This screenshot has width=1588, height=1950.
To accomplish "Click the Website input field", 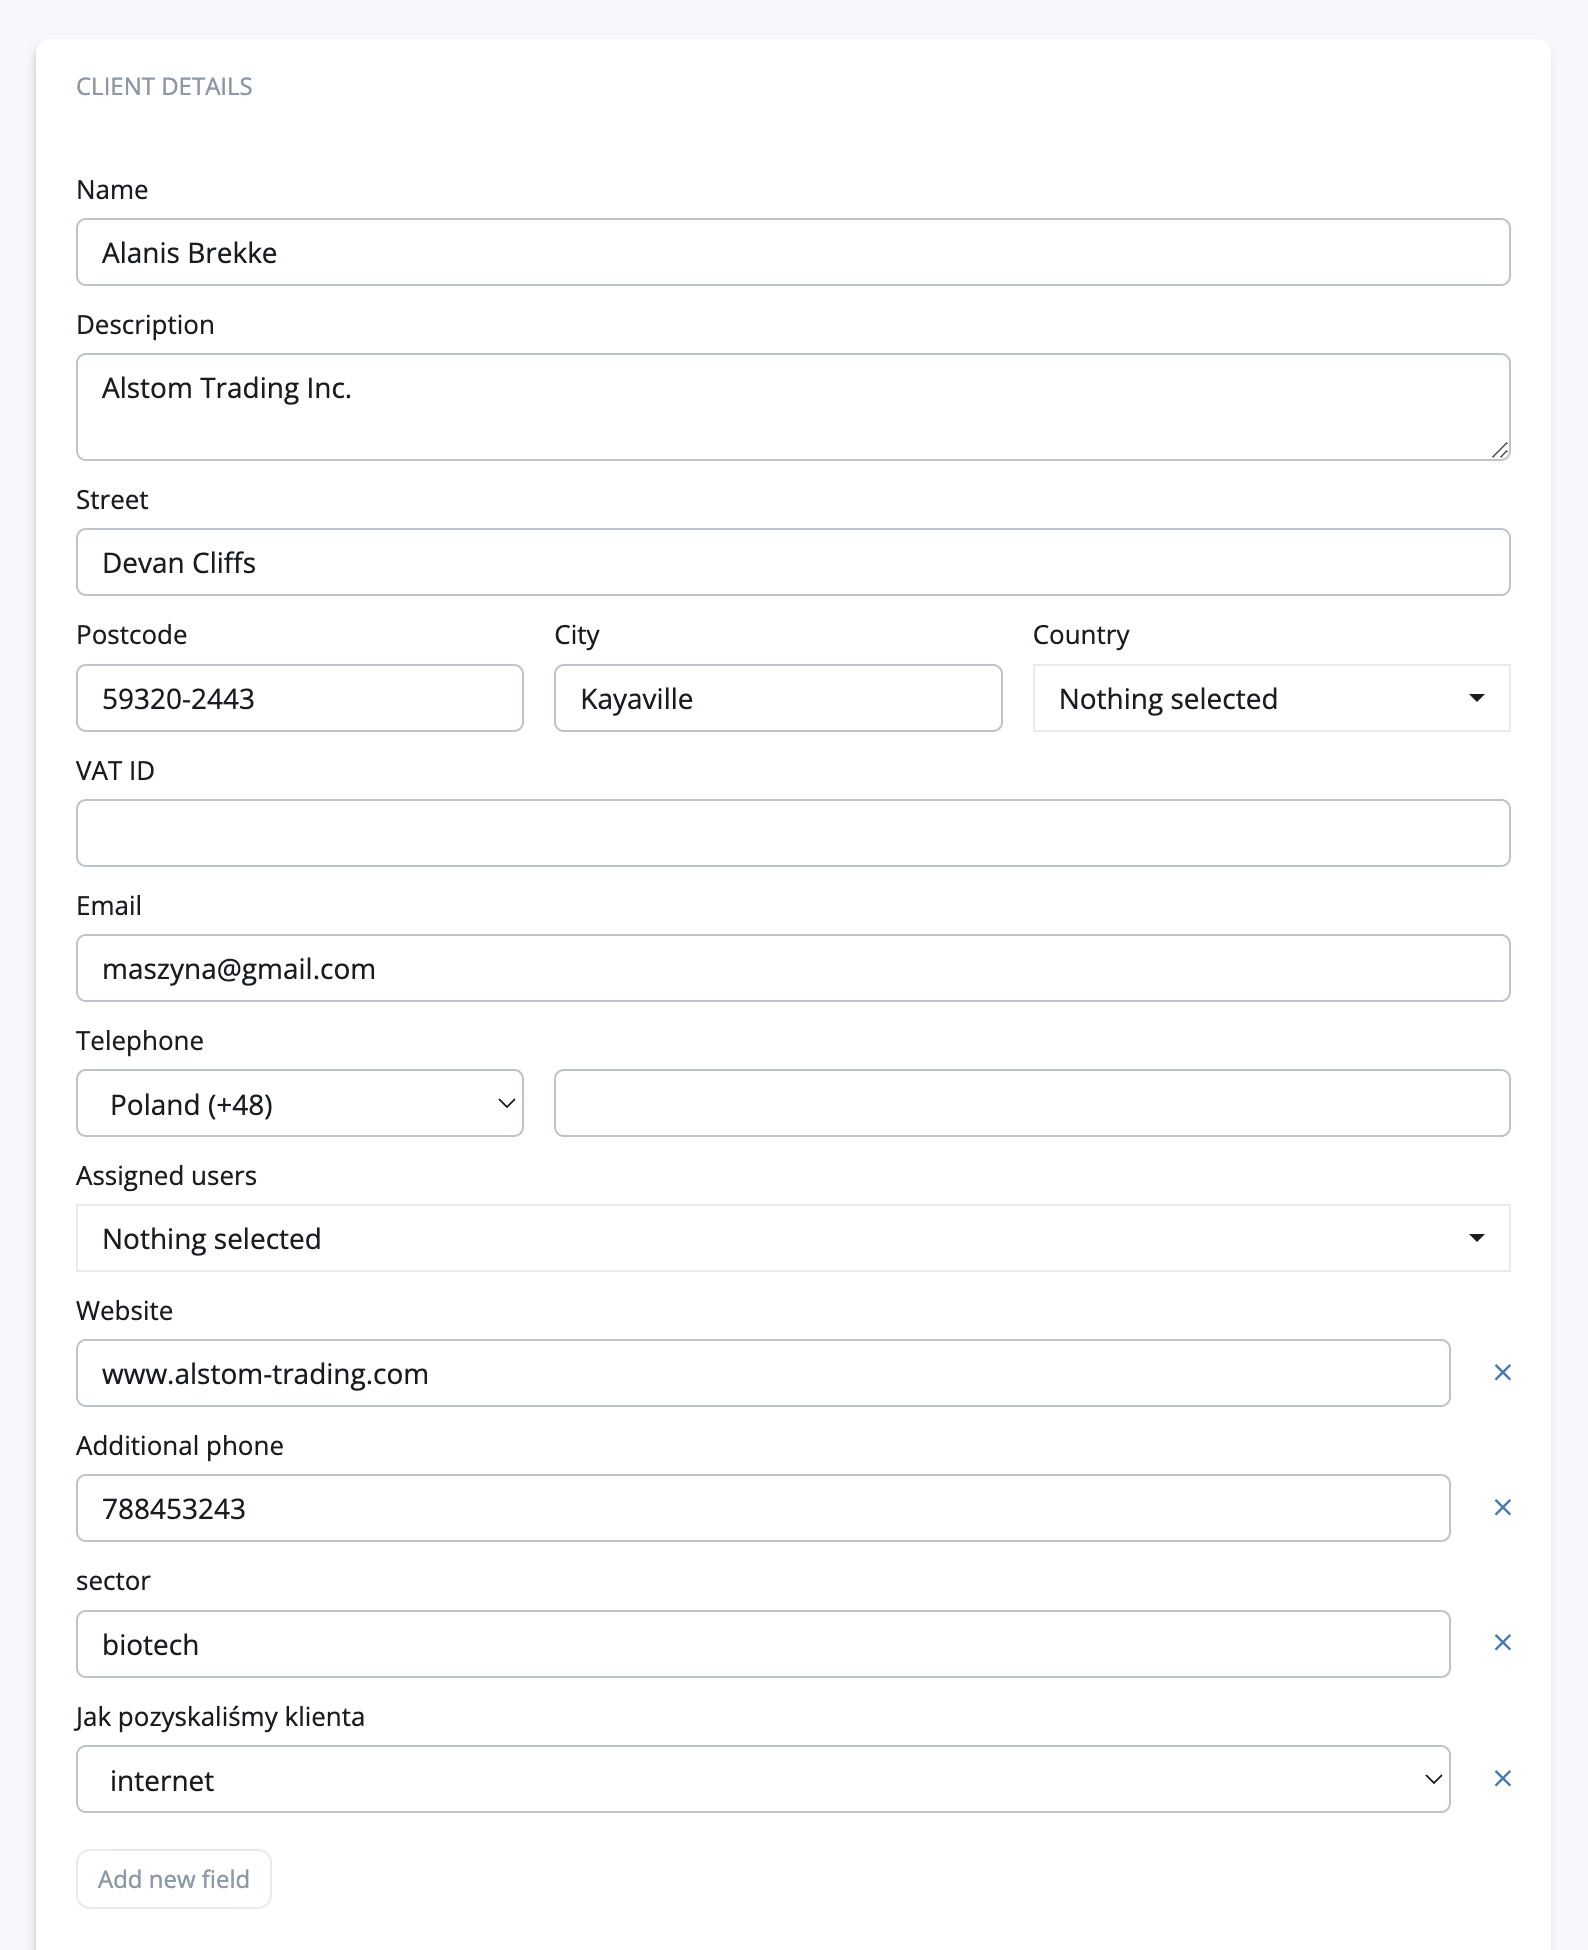I will tap(762, 1374).
